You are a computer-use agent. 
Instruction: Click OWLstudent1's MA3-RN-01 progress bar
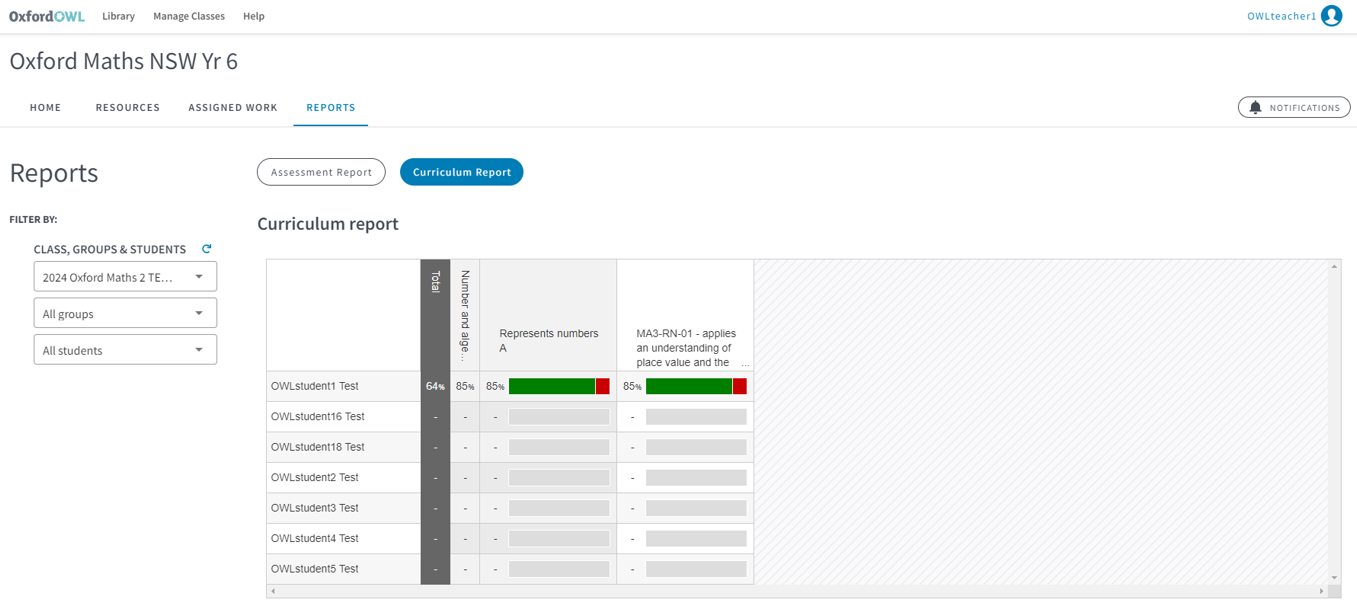tap(696, 386)
